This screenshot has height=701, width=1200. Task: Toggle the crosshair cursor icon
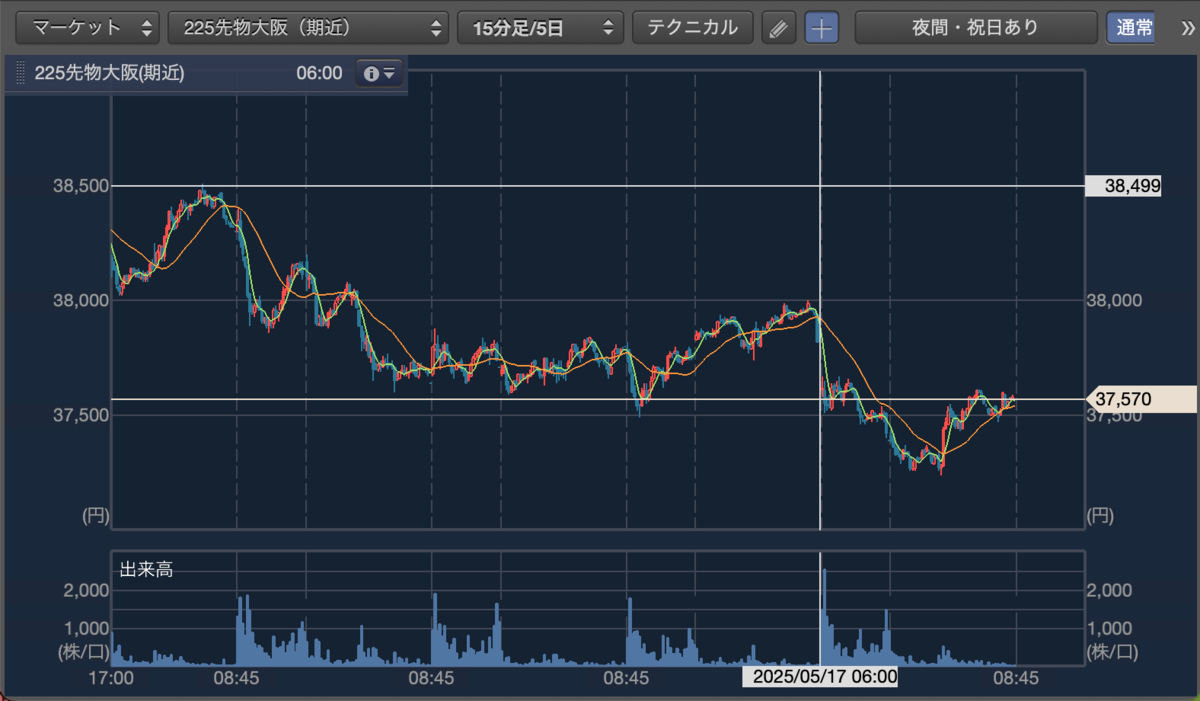point(822,28)
